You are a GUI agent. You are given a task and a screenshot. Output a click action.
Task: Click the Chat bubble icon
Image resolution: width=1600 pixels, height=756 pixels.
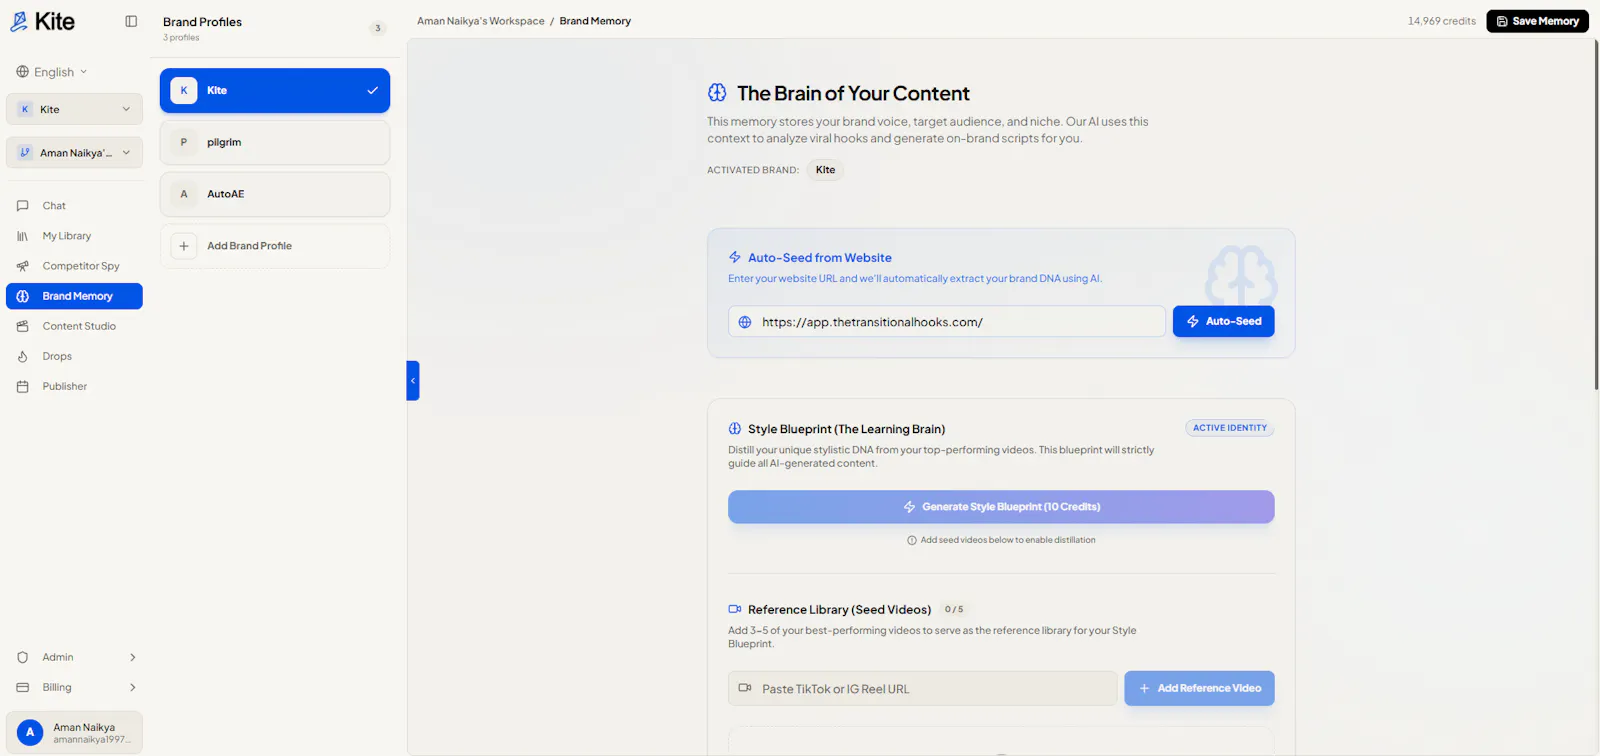22,206
